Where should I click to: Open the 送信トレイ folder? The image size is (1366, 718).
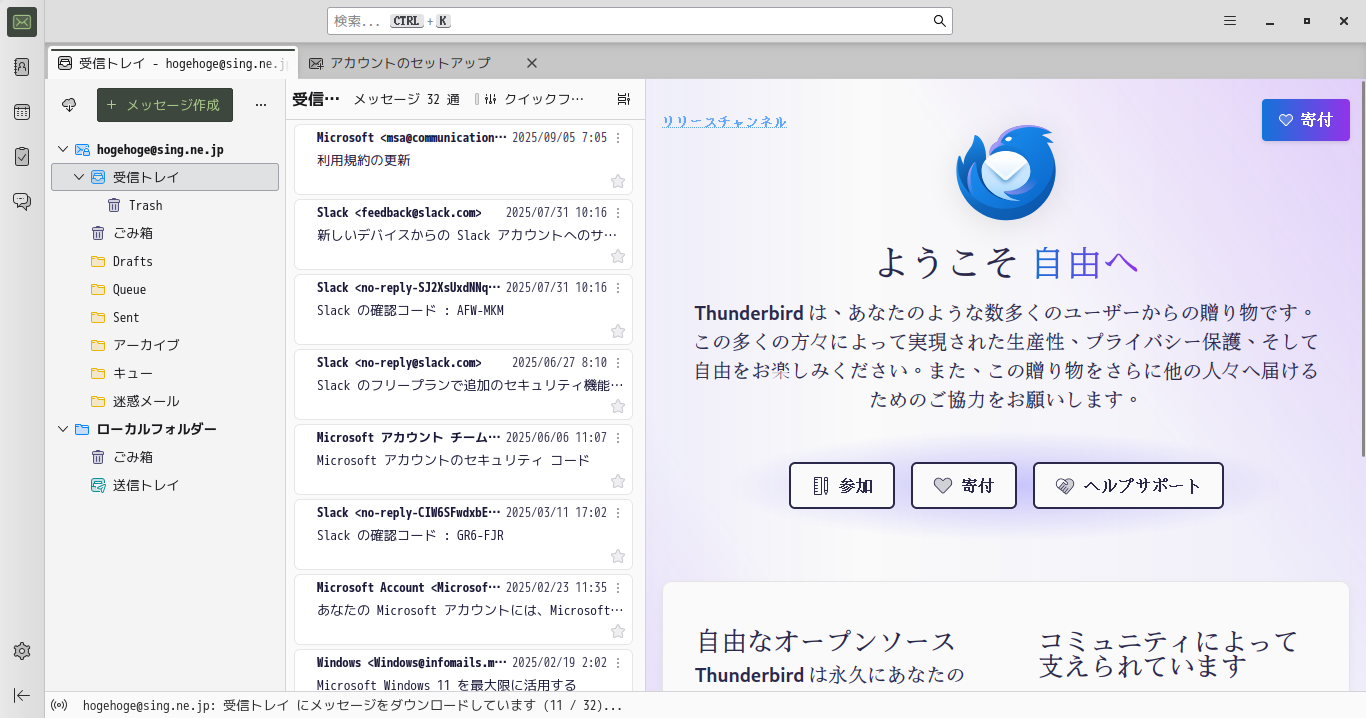coord(166,485)
